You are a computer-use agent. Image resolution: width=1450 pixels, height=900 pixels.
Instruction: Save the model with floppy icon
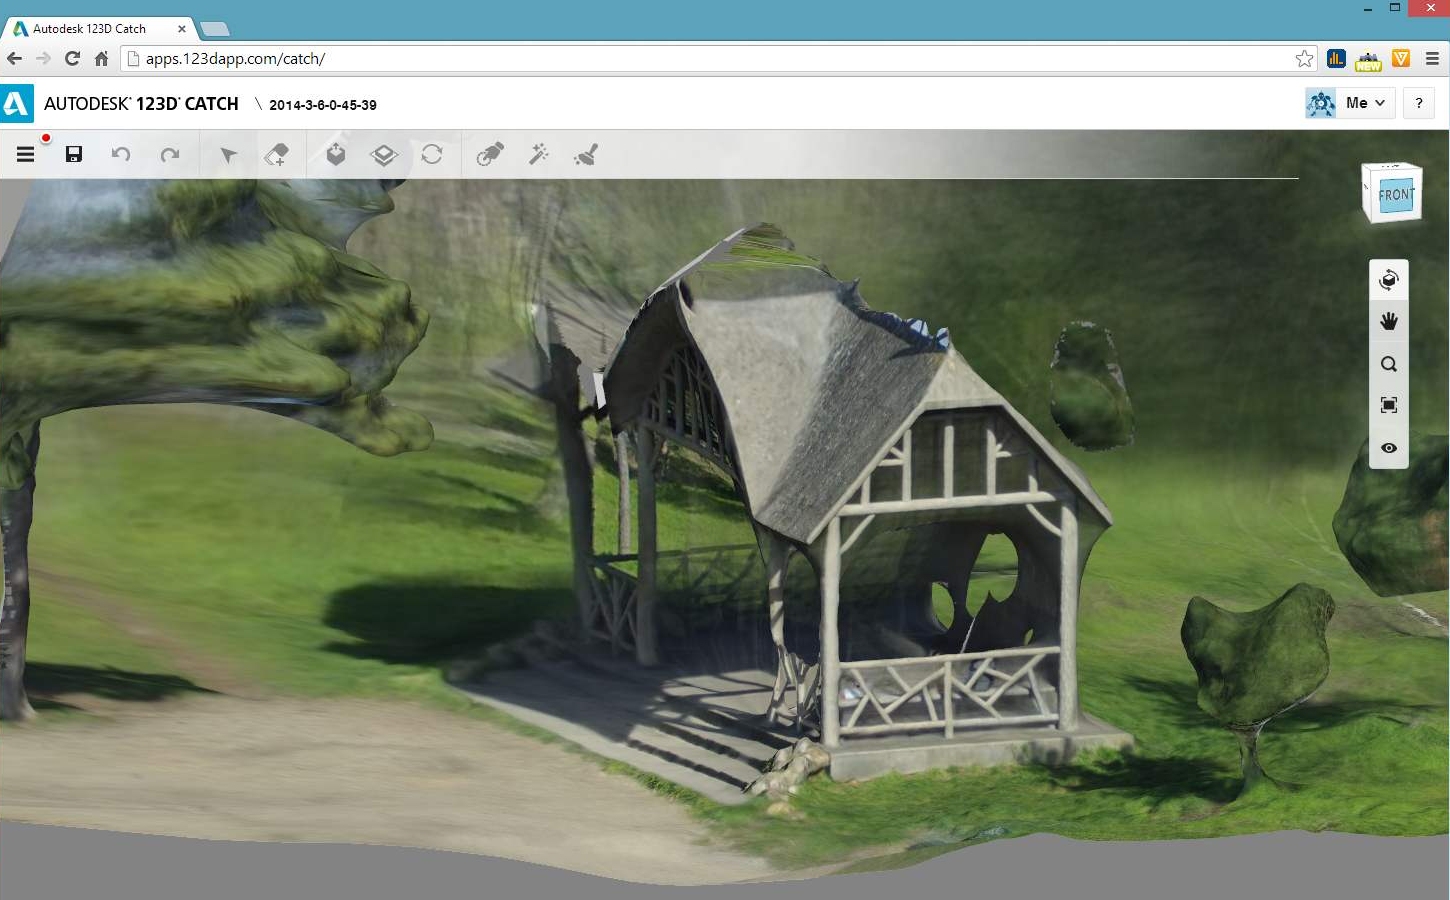(74, 154)
